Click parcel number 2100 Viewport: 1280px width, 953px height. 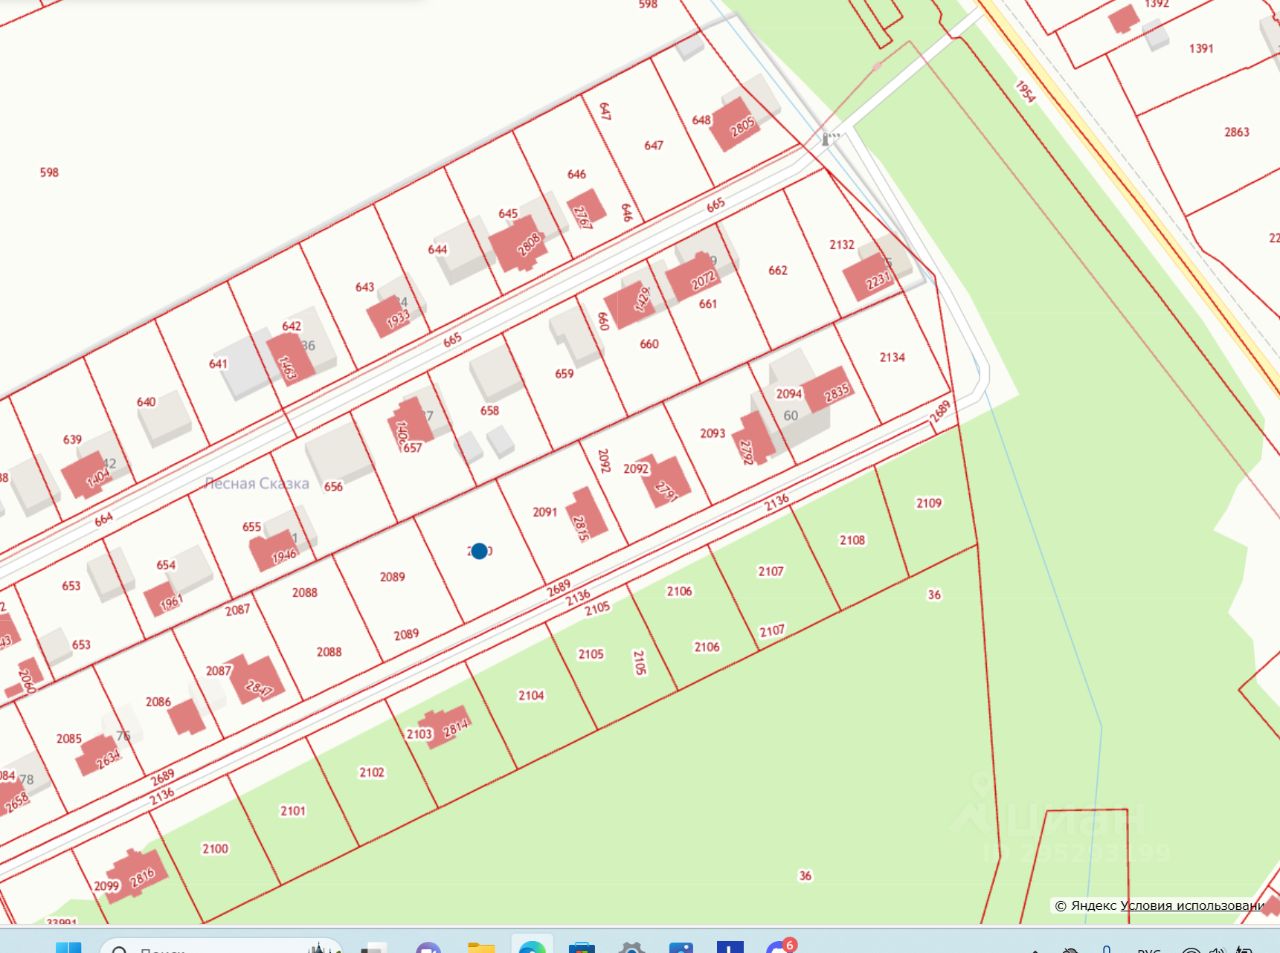tap(215, 848)
